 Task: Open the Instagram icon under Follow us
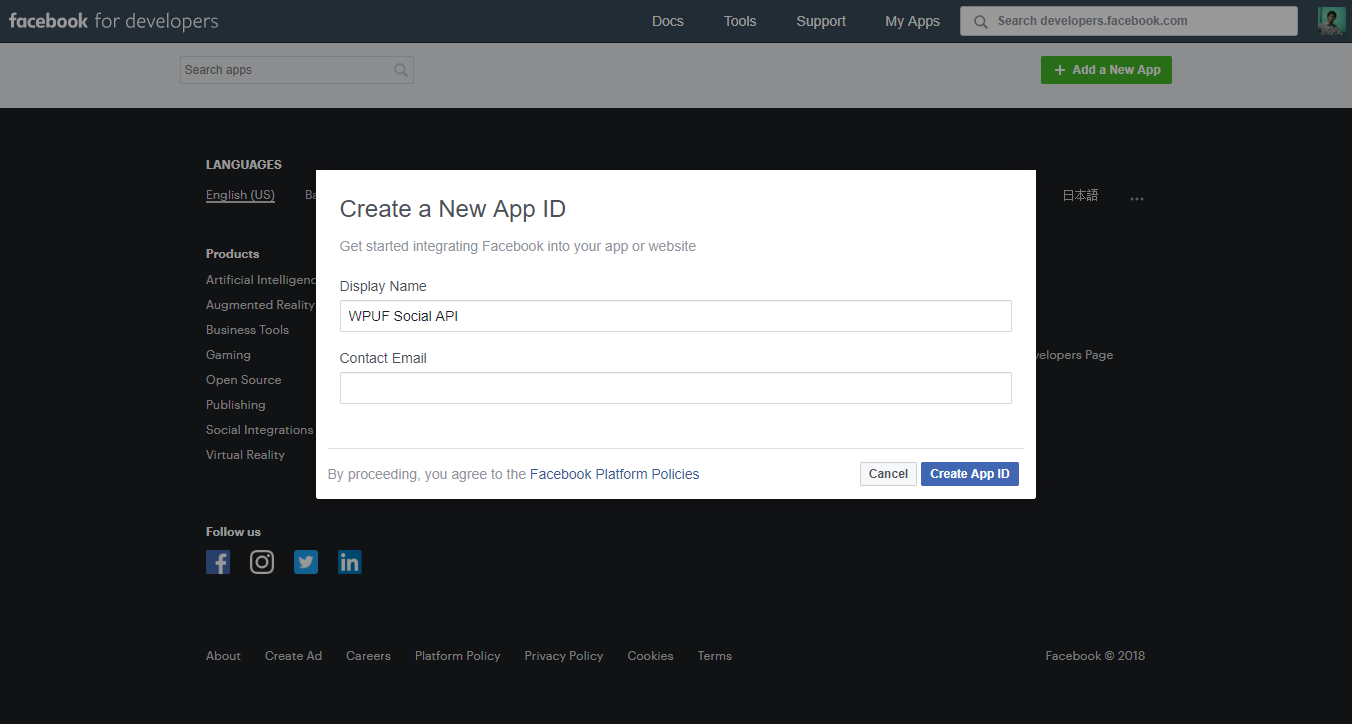click(x=262, y=562)
